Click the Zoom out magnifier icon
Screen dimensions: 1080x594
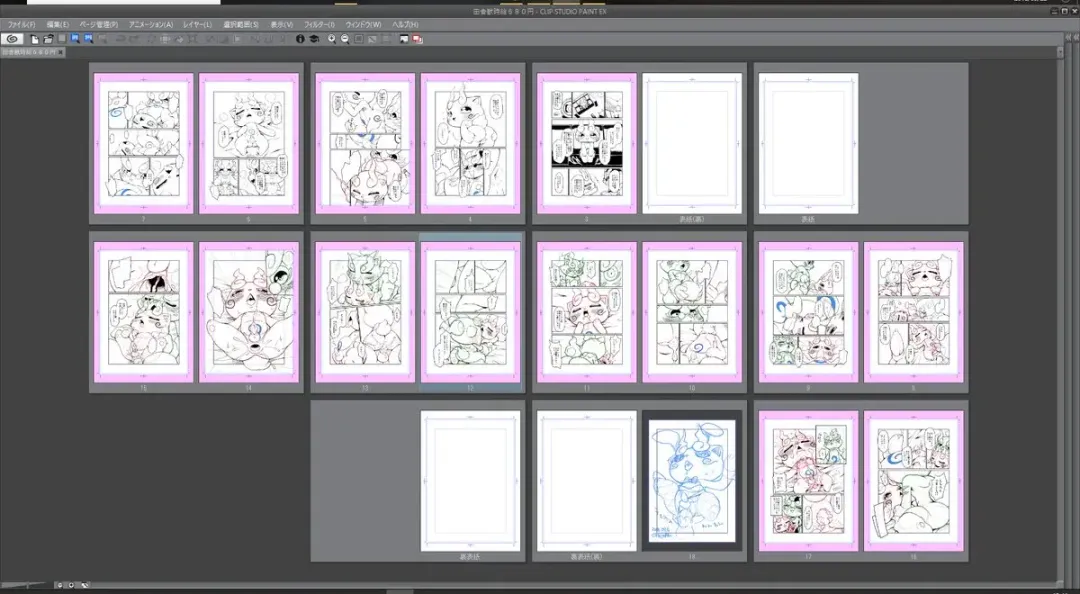click(x=345, y=39)
